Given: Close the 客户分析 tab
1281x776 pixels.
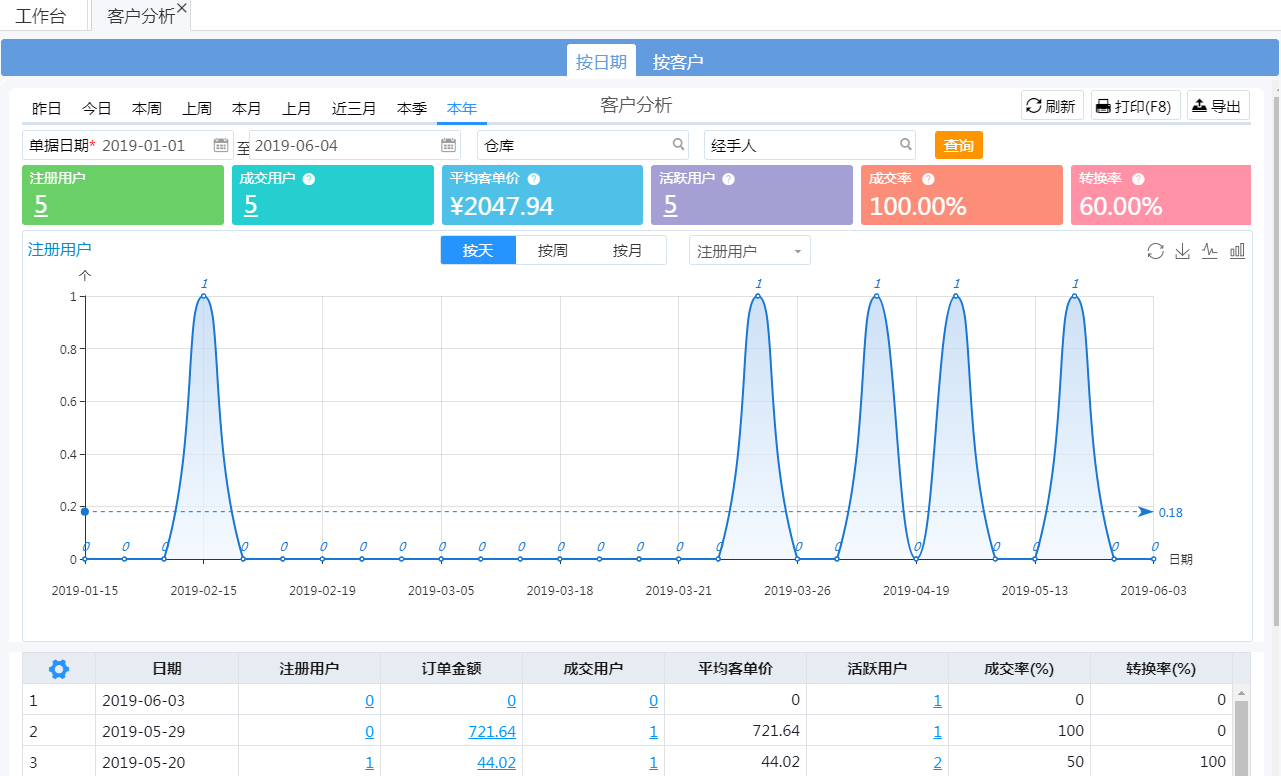Looking at the screenshot, I should coord(182,8).
